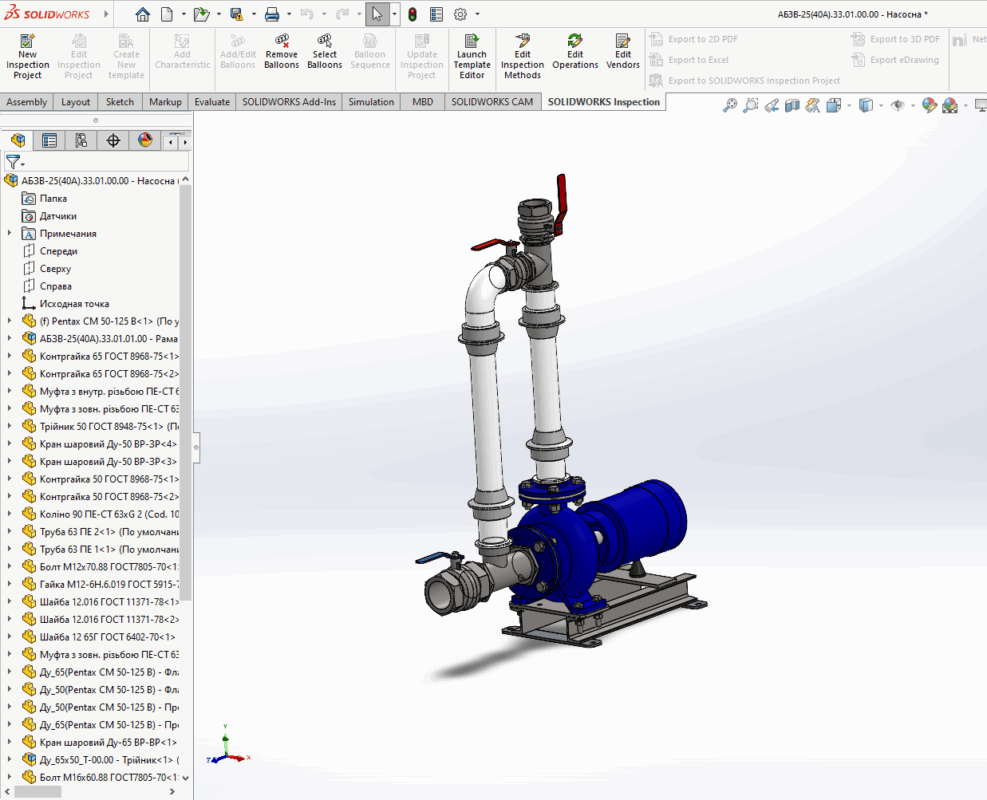Toggle the Hide/Show Items eye icon

(x=897, y=105)
